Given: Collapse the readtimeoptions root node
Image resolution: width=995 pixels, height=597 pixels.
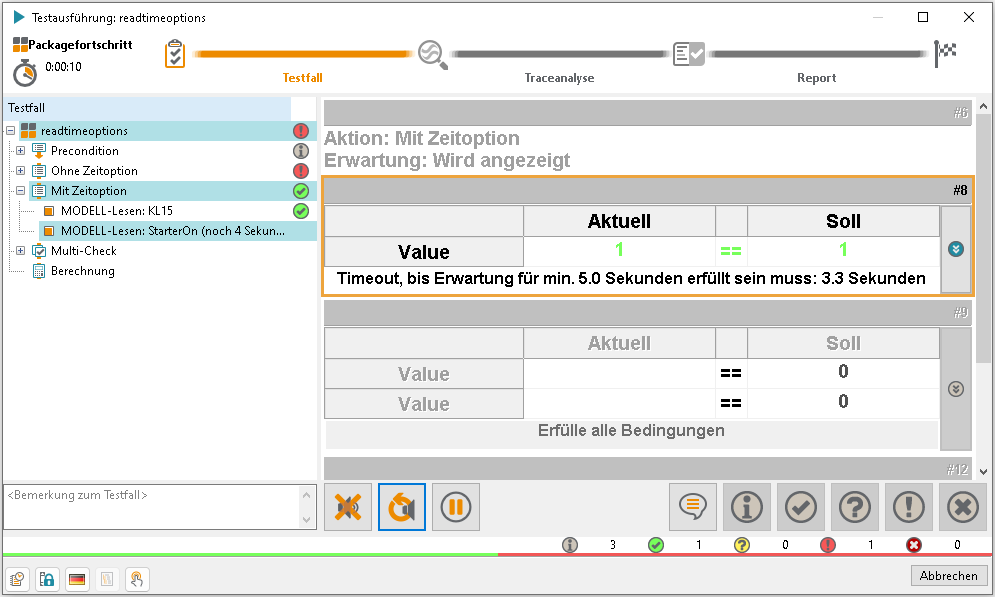Looking at the screenshot, I should [x=10, y=131].
